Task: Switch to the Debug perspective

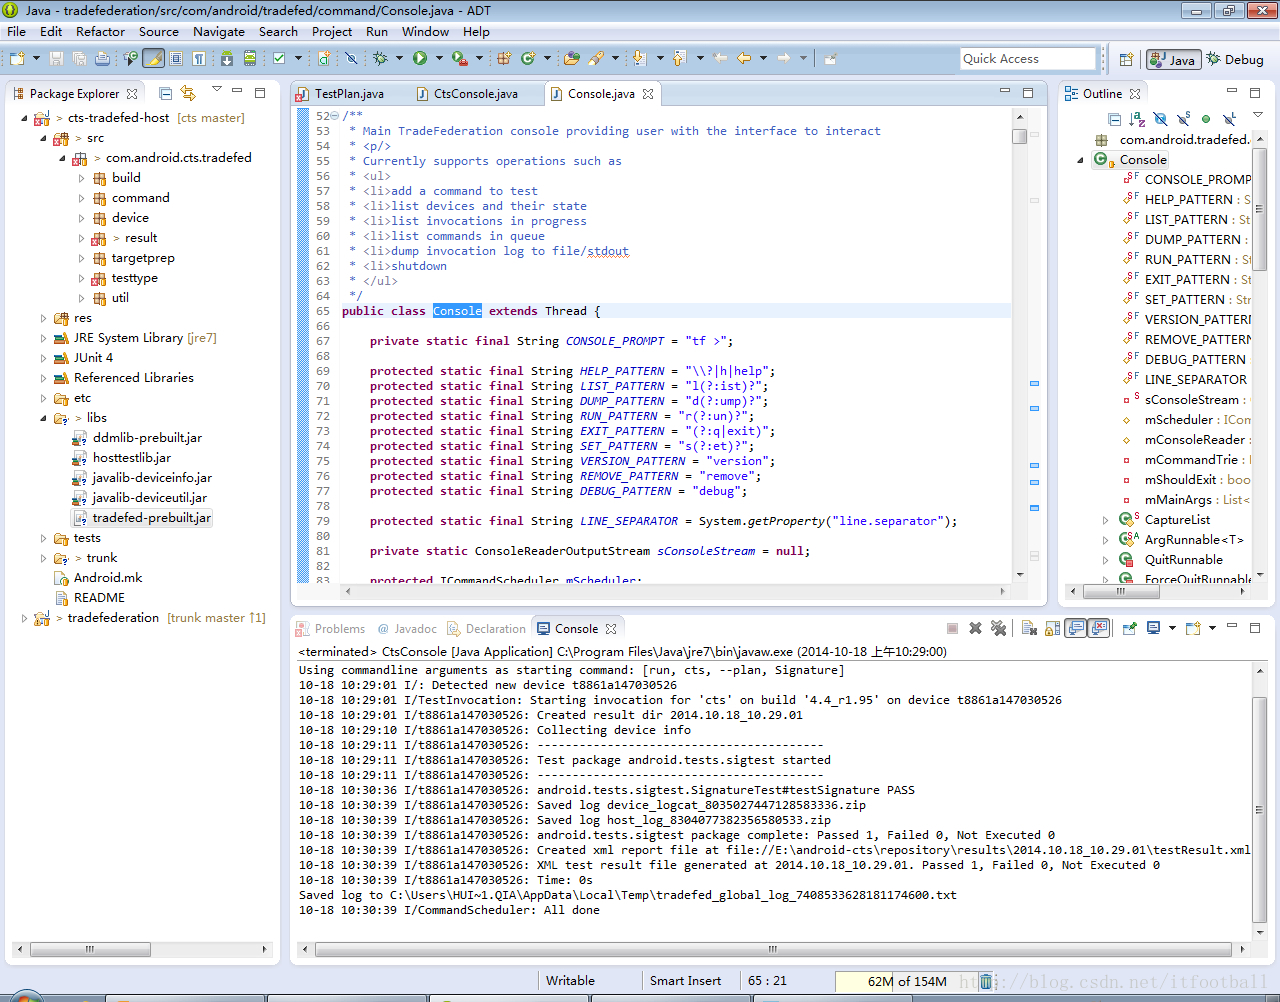Action: 1235,59
